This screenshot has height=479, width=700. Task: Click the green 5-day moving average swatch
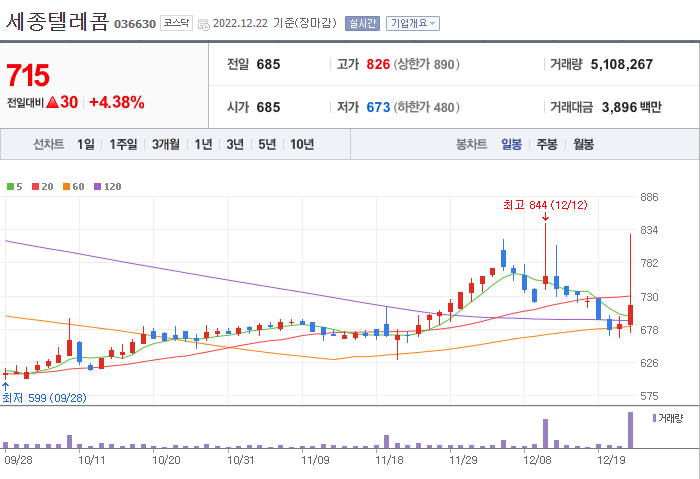point(10,187)
